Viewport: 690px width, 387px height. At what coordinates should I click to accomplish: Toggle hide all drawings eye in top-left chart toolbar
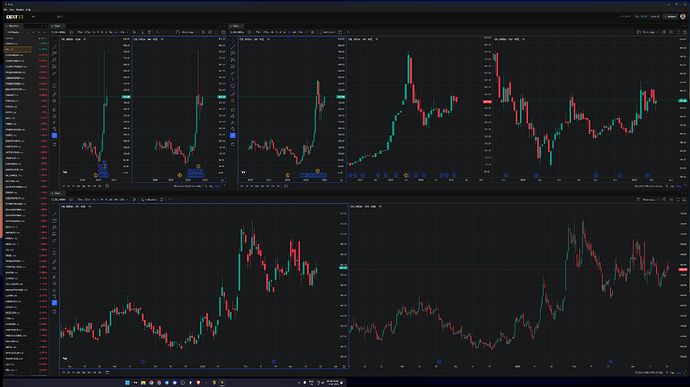pyautogui.click(x=55, y=129)
